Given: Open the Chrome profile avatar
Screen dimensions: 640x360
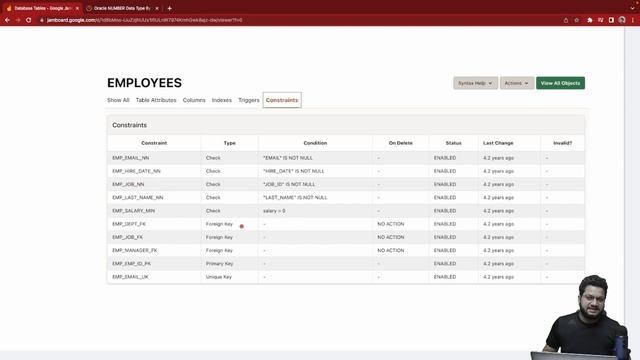Looking at the screenshot, I should [x=622, y=20].
